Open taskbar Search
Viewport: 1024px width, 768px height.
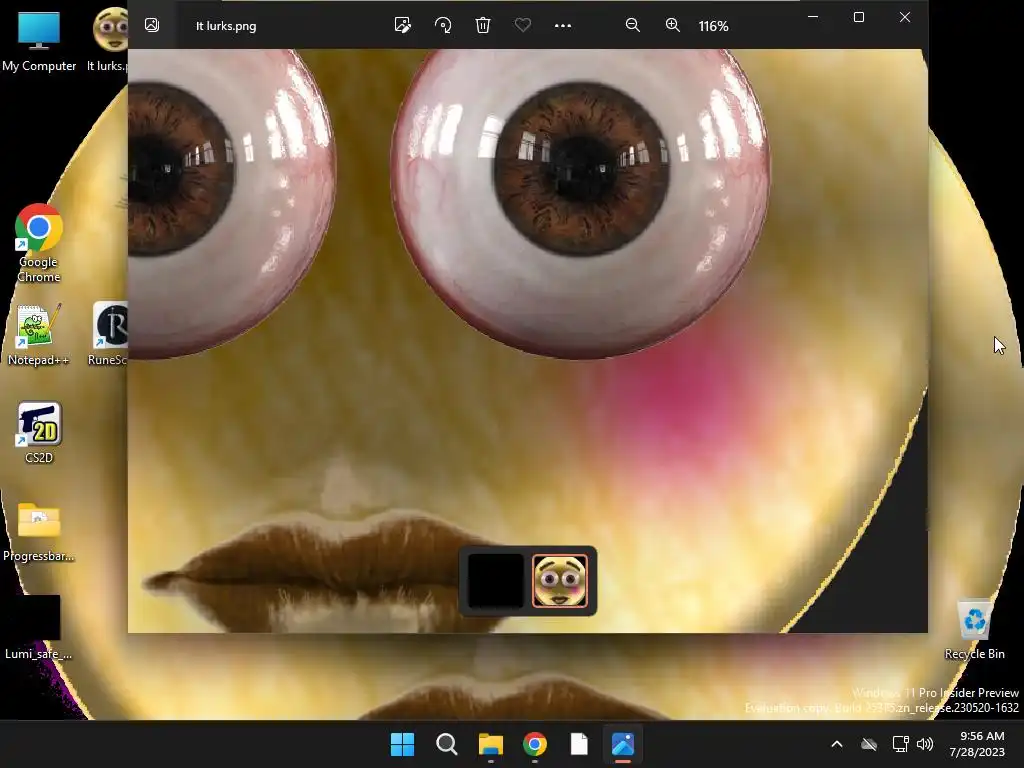tap(447, 744)
